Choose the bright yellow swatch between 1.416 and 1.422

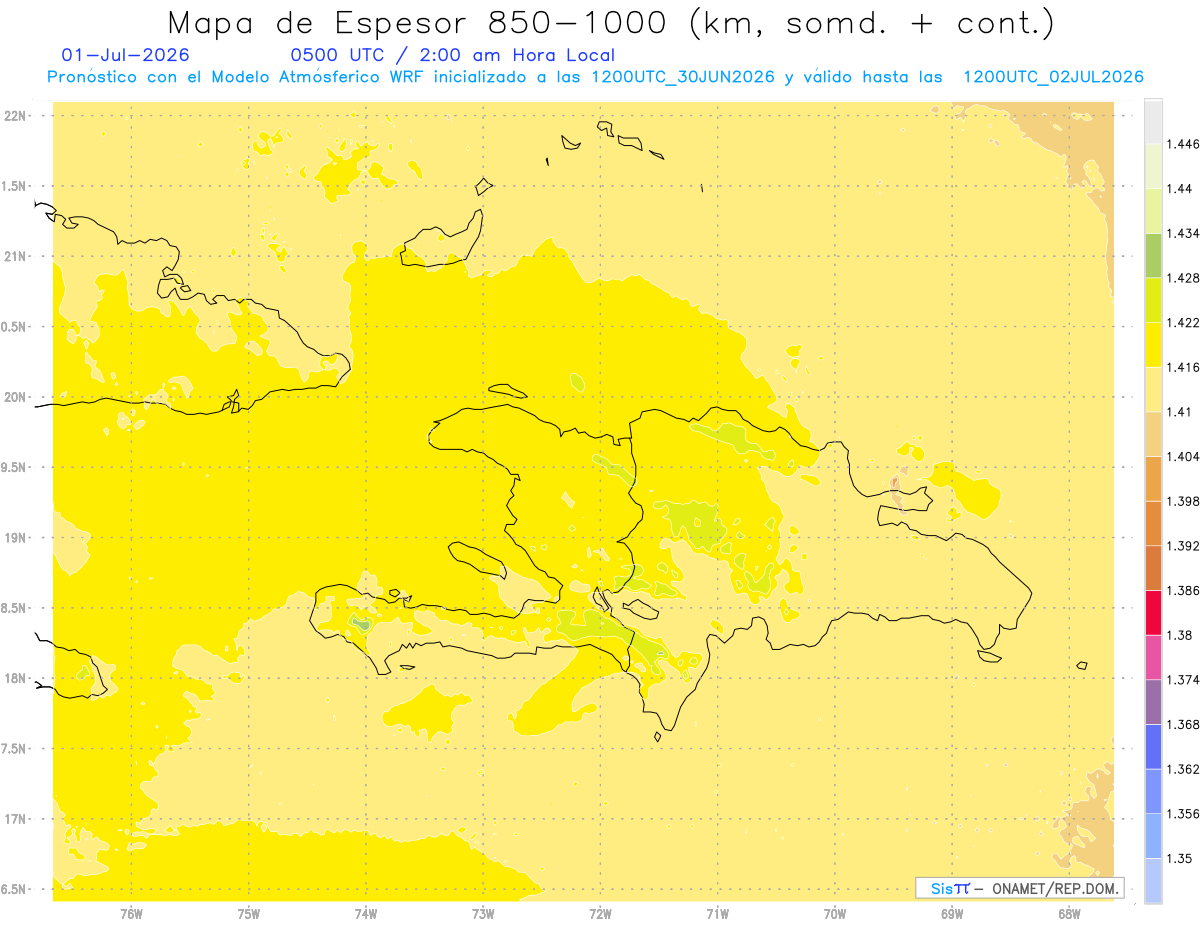(x=1154, y=345)
